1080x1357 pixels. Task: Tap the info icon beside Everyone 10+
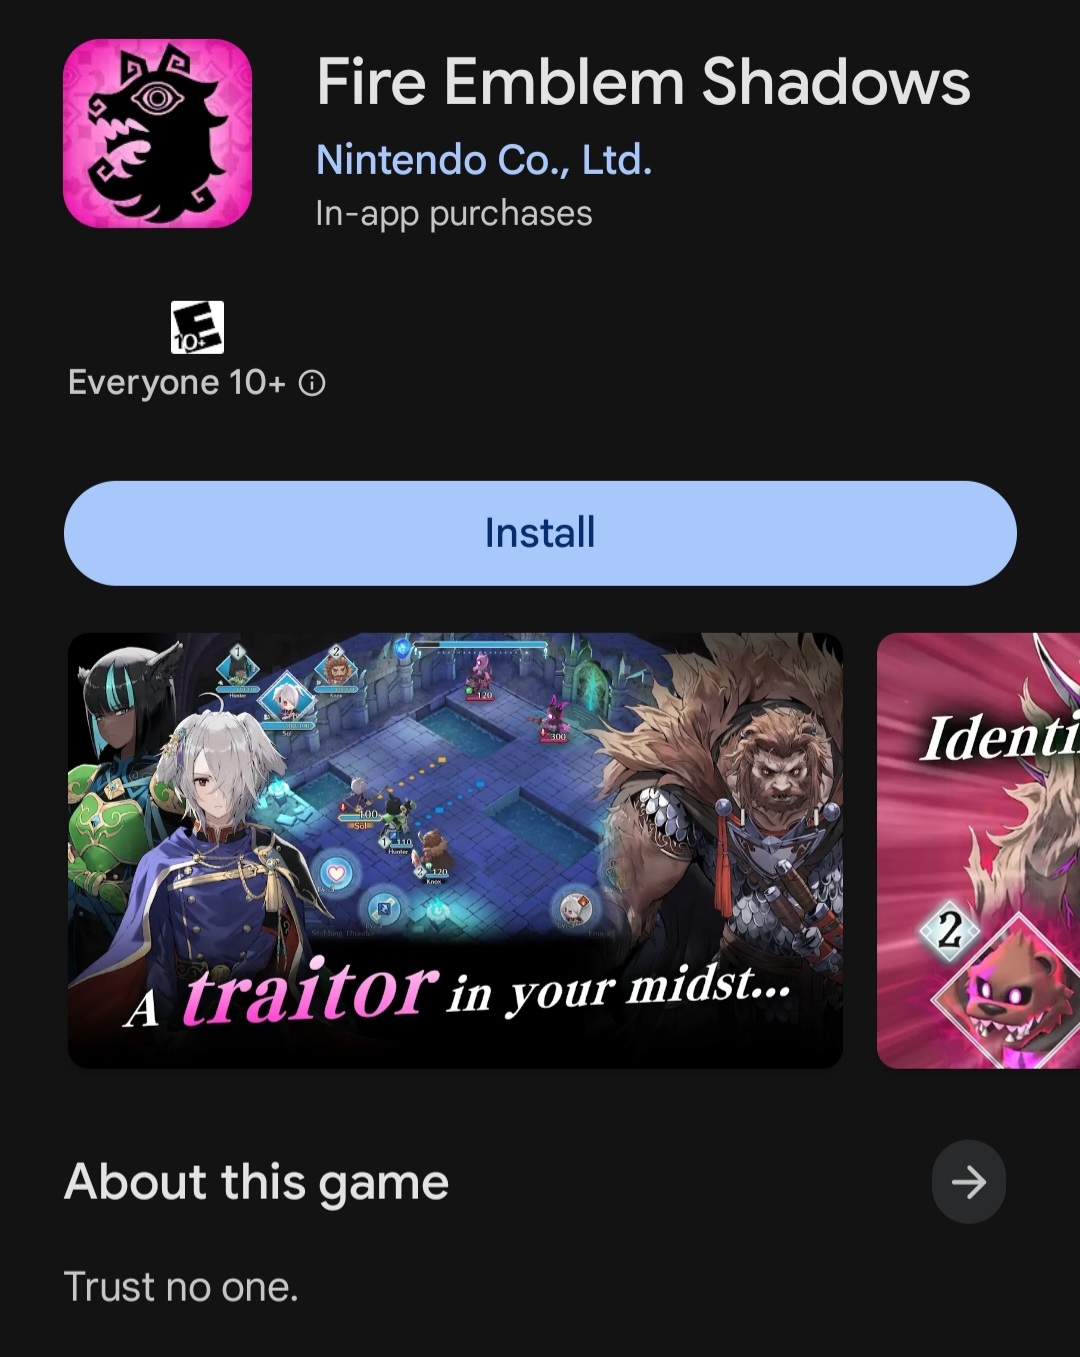[x=312, y=383]
